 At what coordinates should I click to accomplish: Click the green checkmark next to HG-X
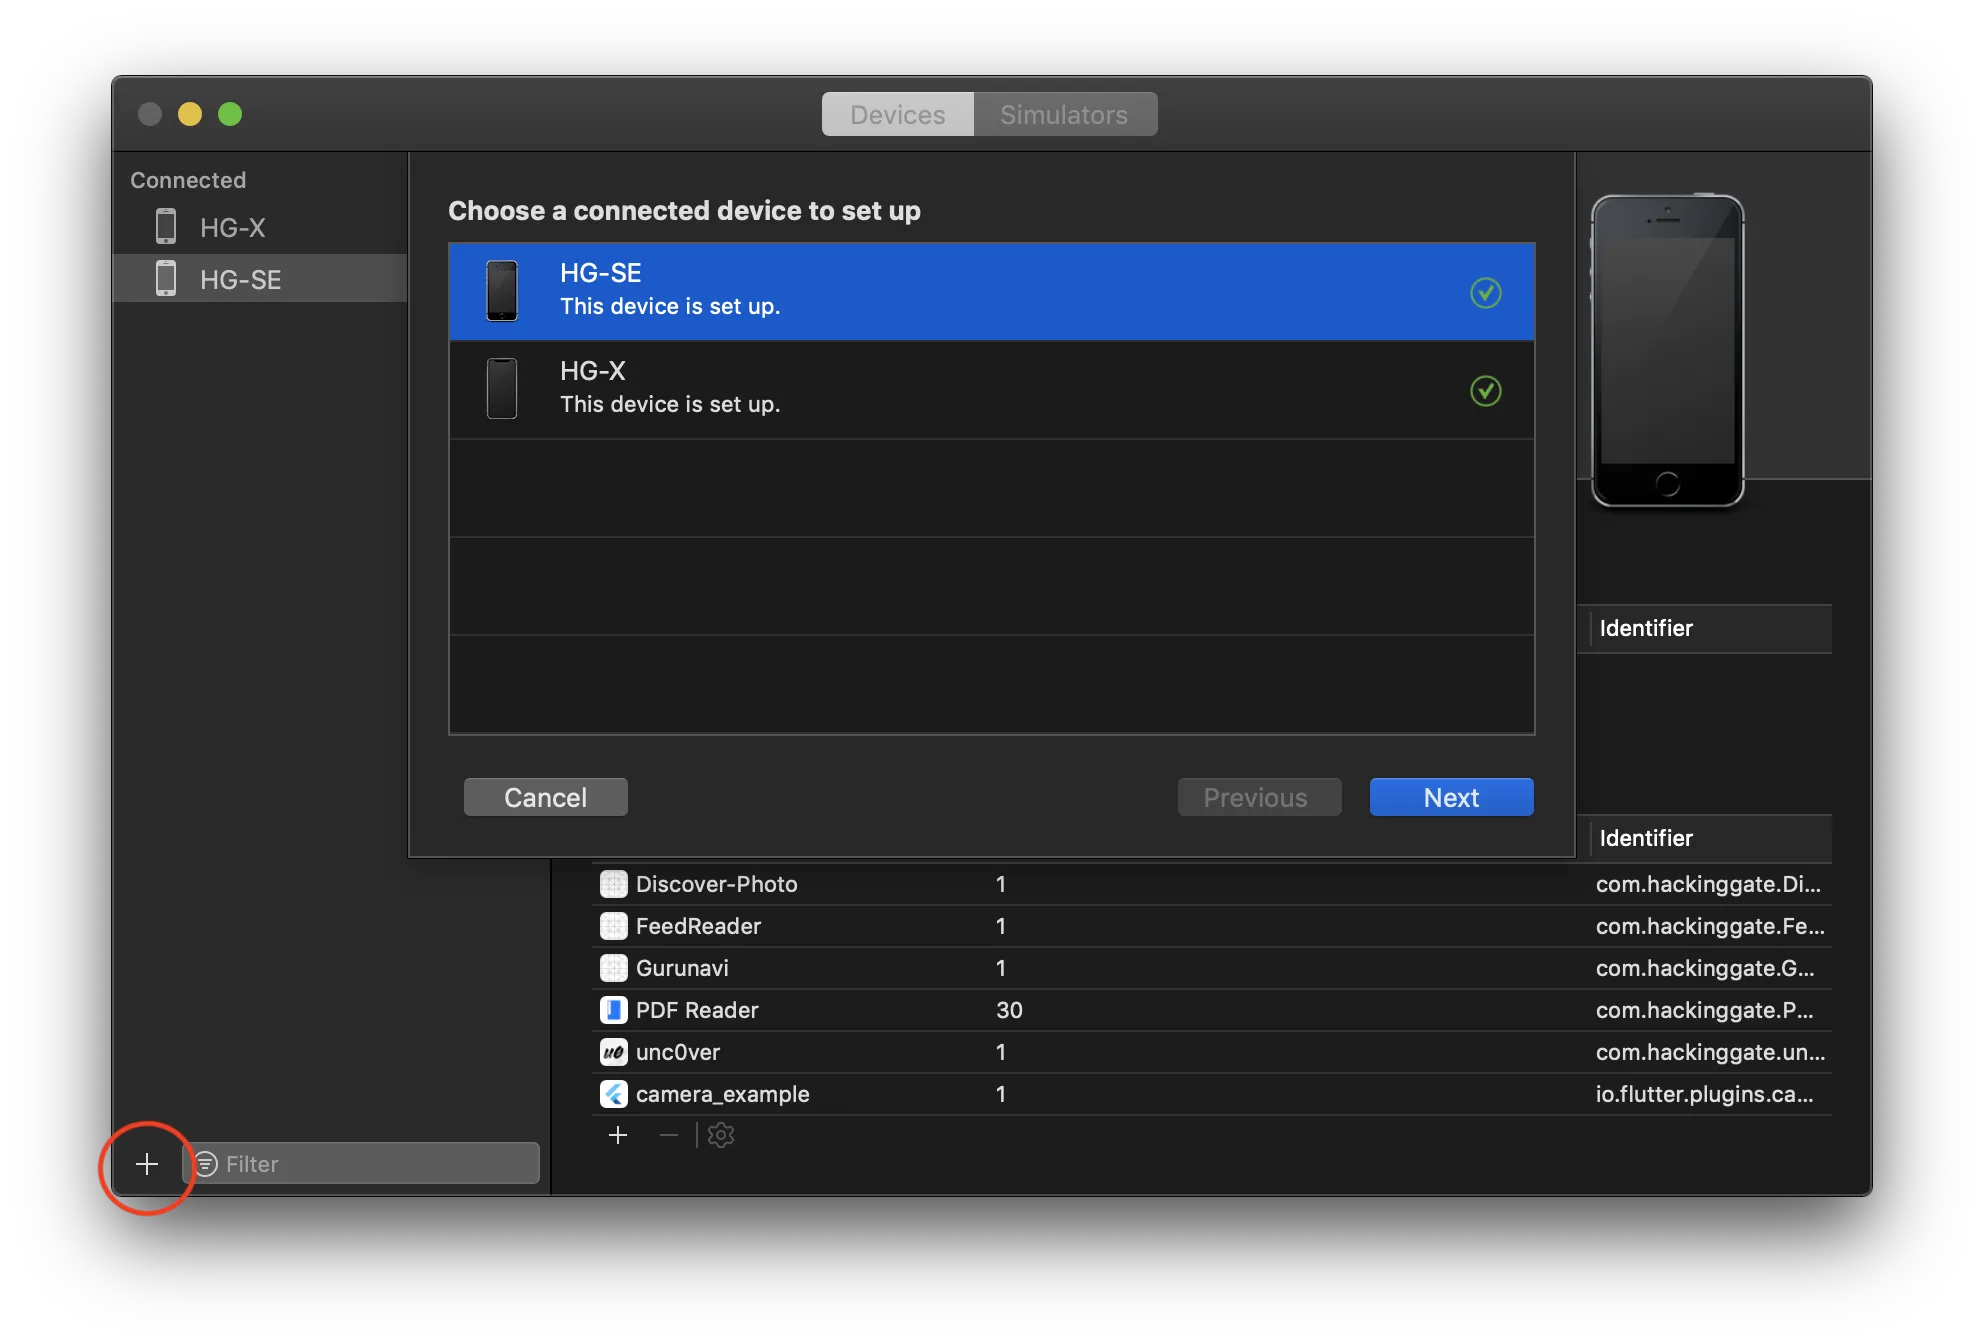pos(1486,390)
